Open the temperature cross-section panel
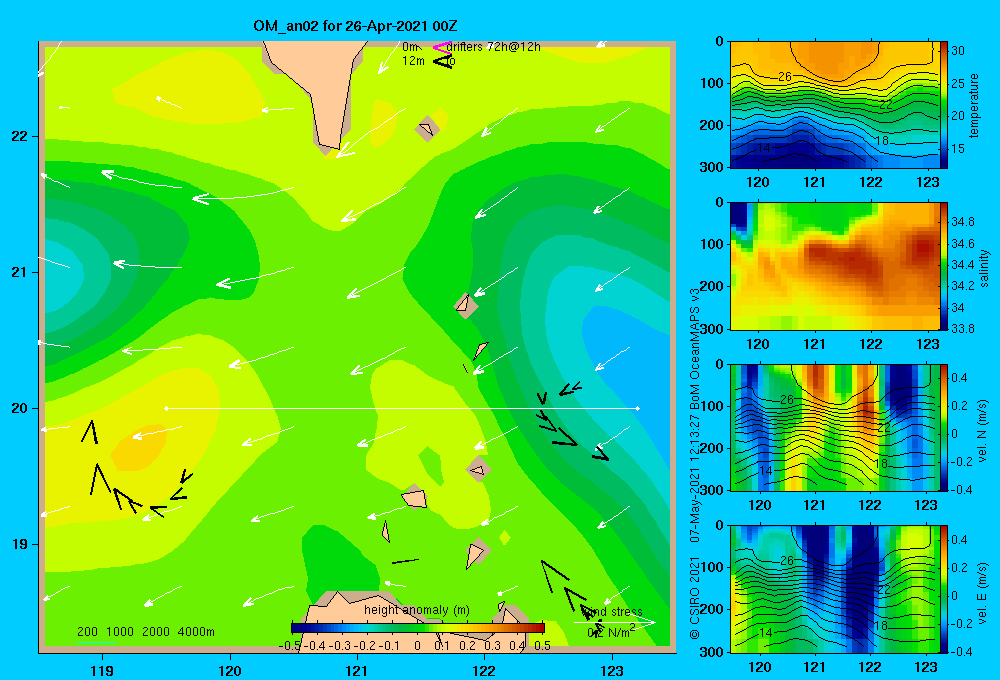Image resolution: width=1000 pixels, height=680 pixels. click(x=834, y=105)
